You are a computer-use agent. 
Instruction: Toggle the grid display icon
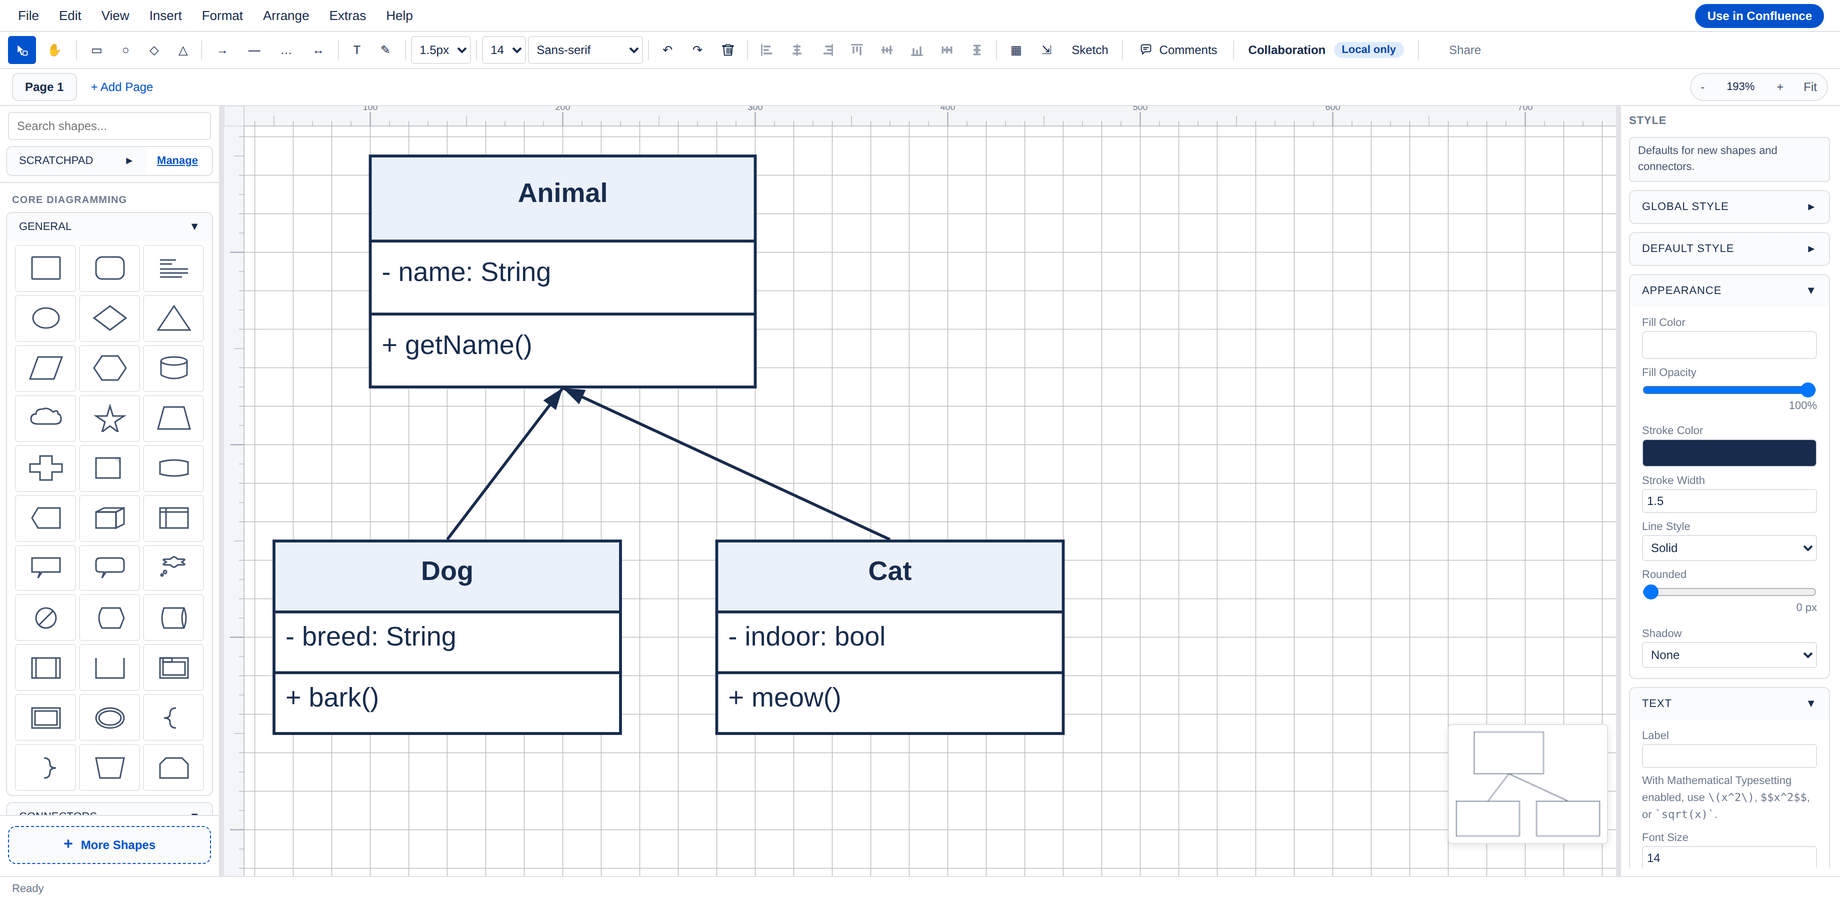[x=1016, y=50]
